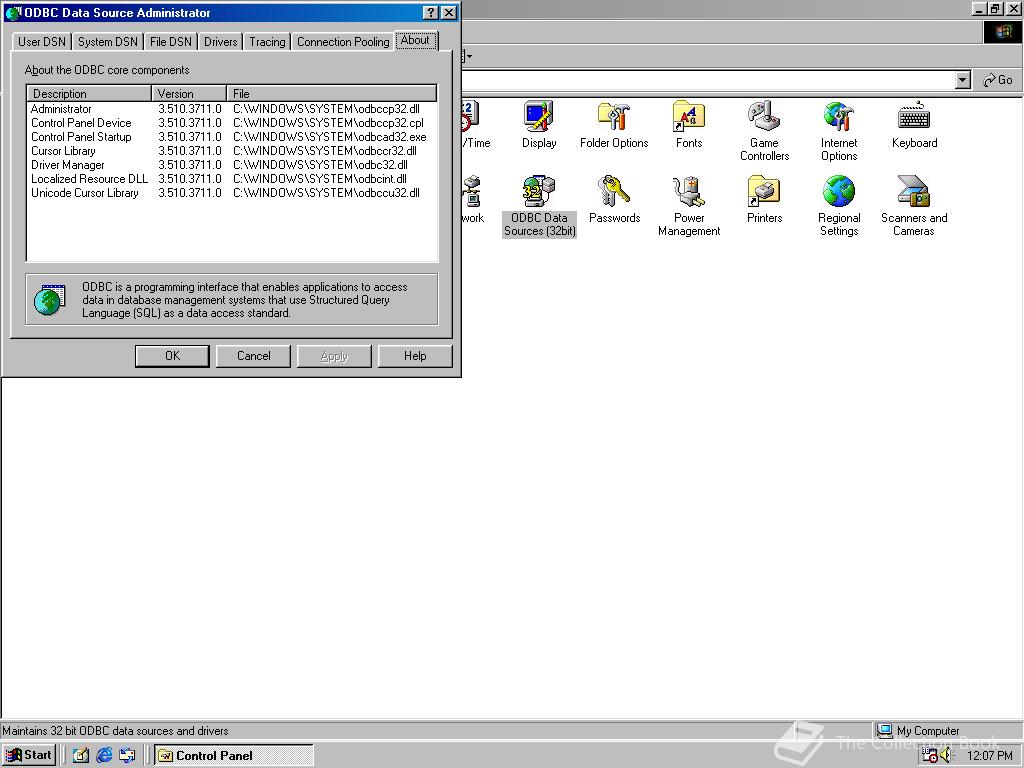The image size is (1024, 768).
Task: Click the Help button in ODBC dialog
Action: point(415,356)
